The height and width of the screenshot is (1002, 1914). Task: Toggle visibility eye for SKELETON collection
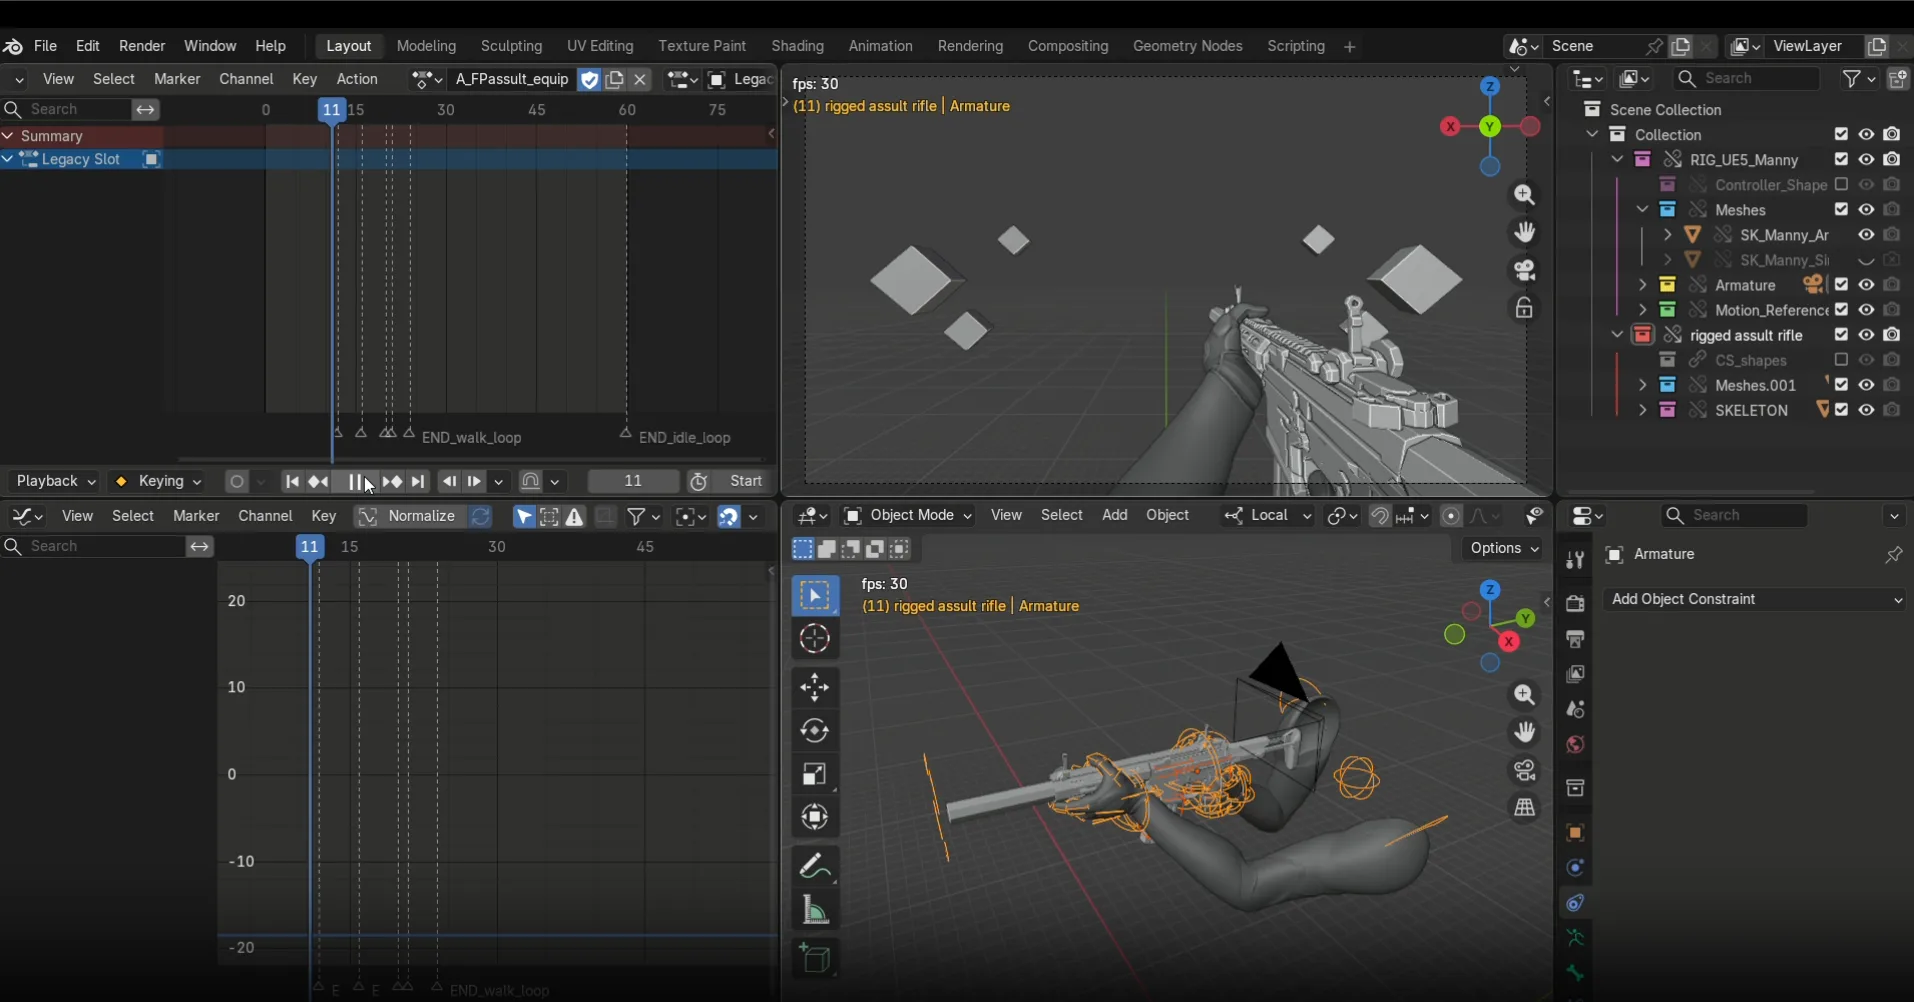[1866, 410]
